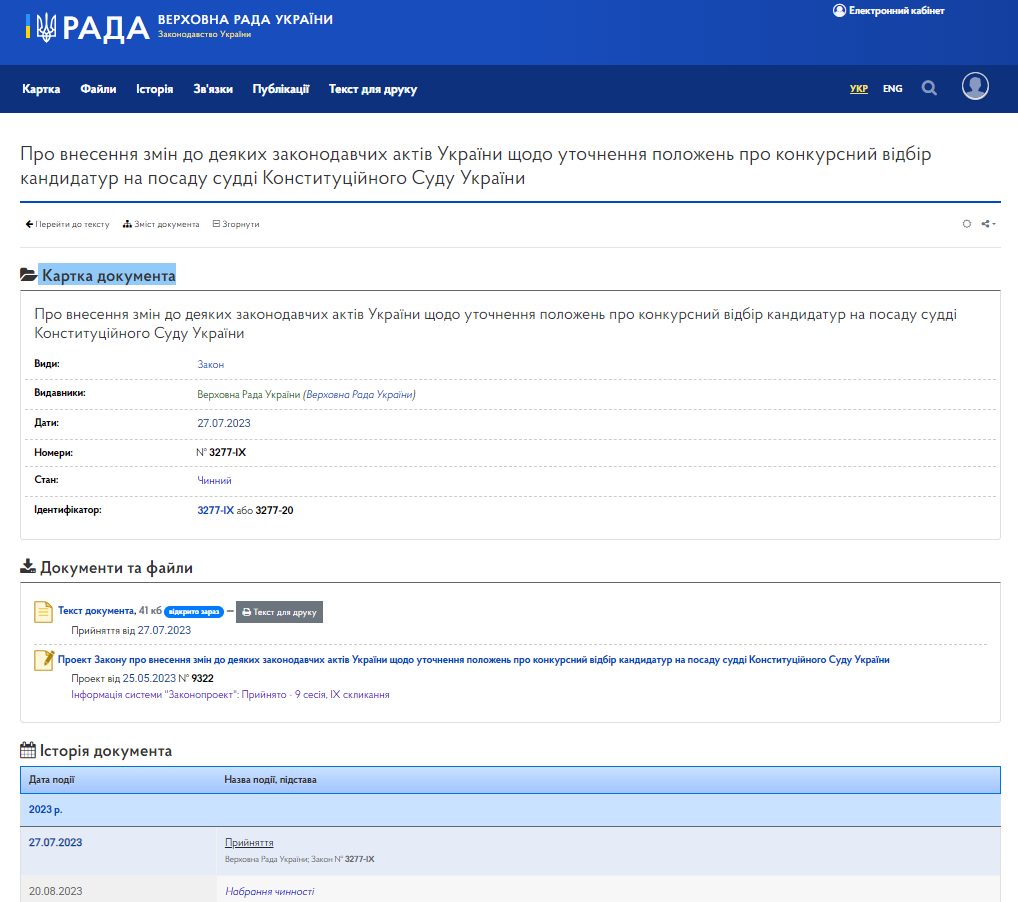Switch interface language to ENG
Screen dimensions: 1018x902
click(x=891, y=88)
